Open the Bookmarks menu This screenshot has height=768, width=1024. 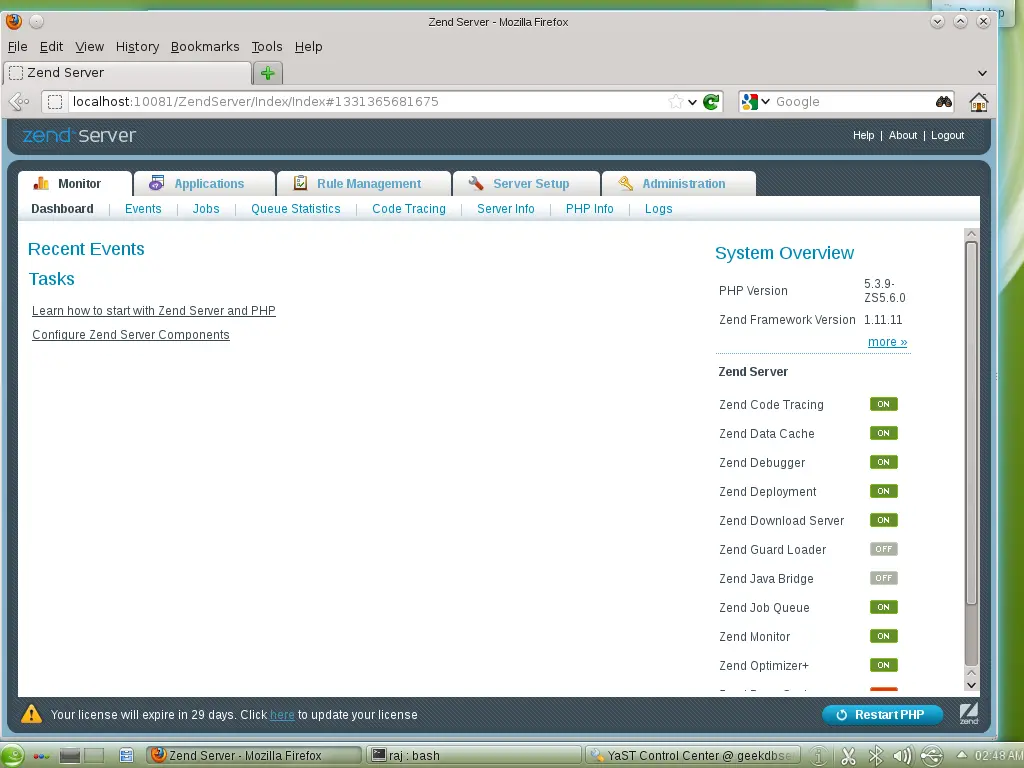coord(205,46)
